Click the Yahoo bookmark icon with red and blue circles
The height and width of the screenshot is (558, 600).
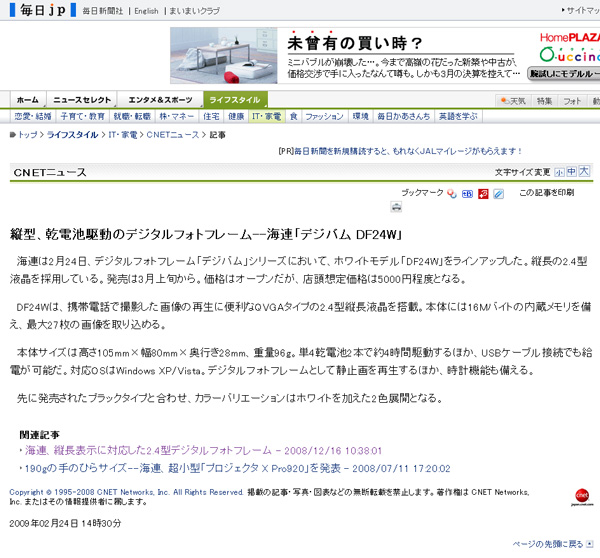tap(452, 194)
